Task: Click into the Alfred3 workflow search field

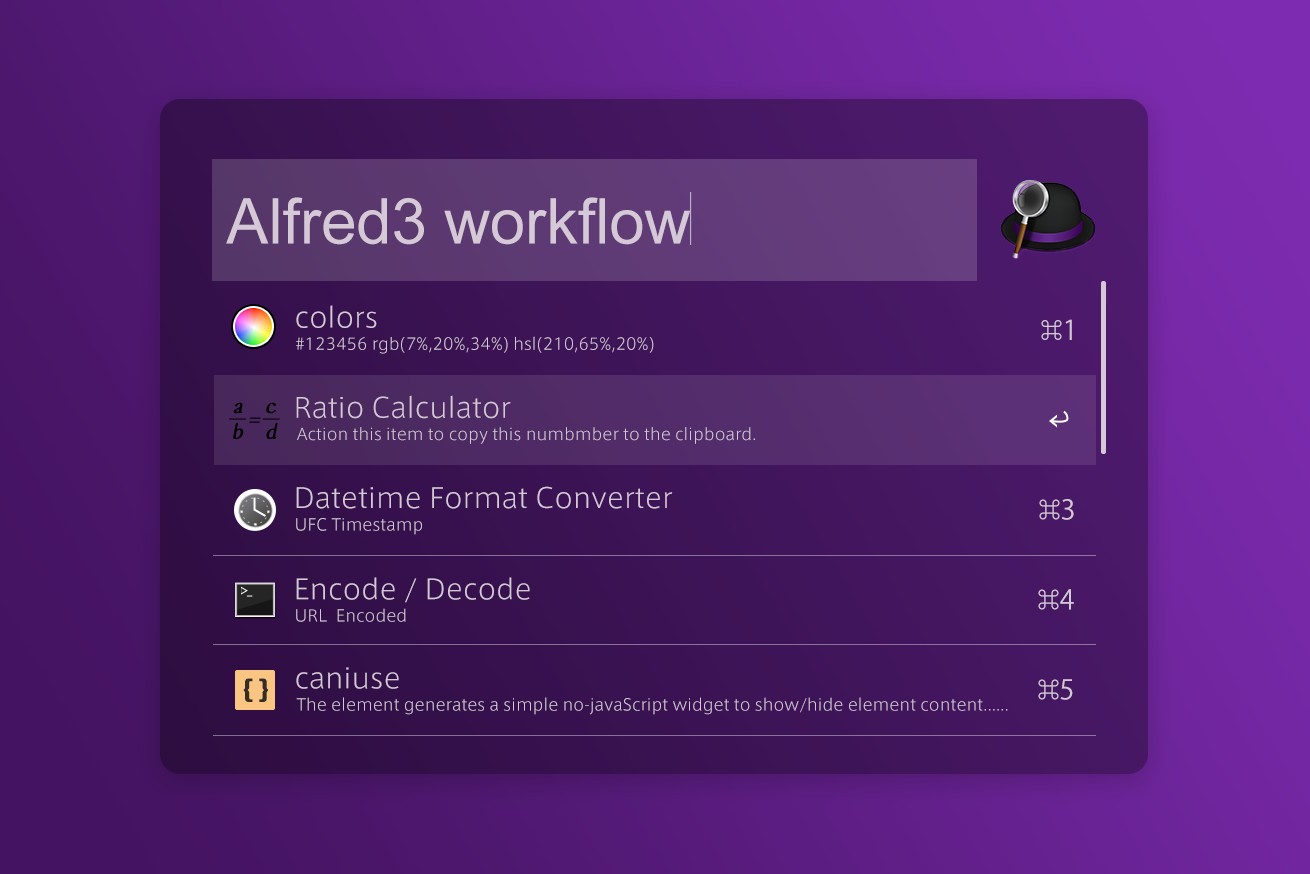Action: click(594, 220)
